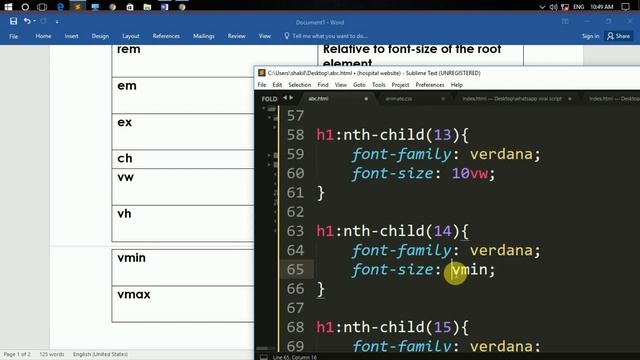This screenshot has height=360, width=640.
Task: Open Word's View ribbon tab
Action: 264,36
